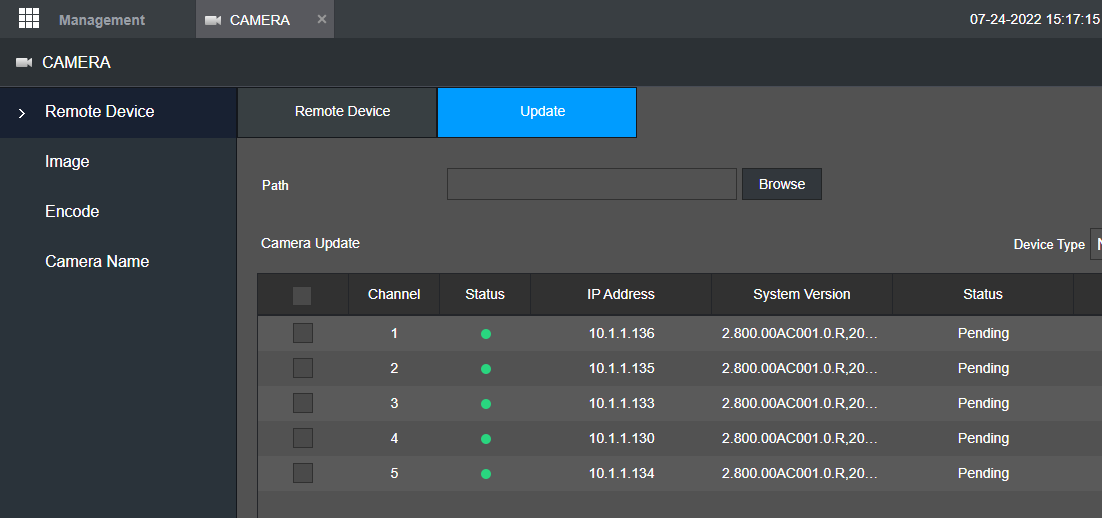Check the box for channel 1
1102x518 pixels.
[303, 333]
